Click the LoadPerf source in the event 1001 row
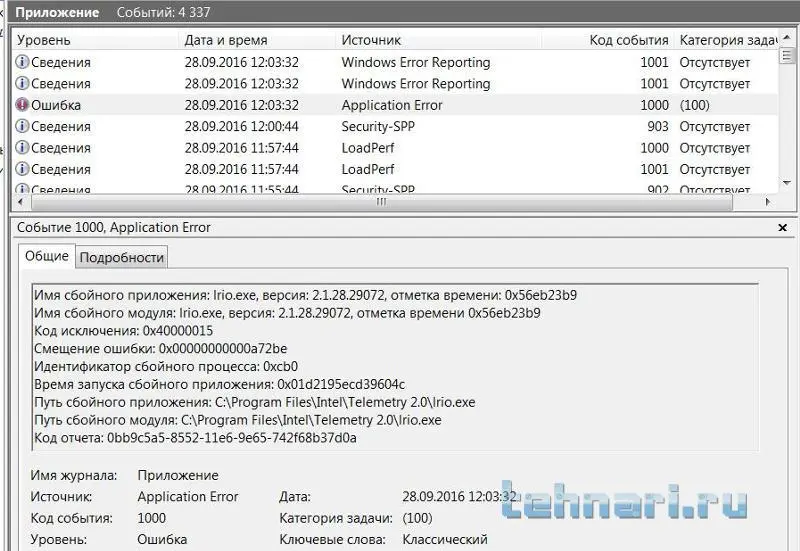Screen dimensions: 800x551 [x=368, y=169]
